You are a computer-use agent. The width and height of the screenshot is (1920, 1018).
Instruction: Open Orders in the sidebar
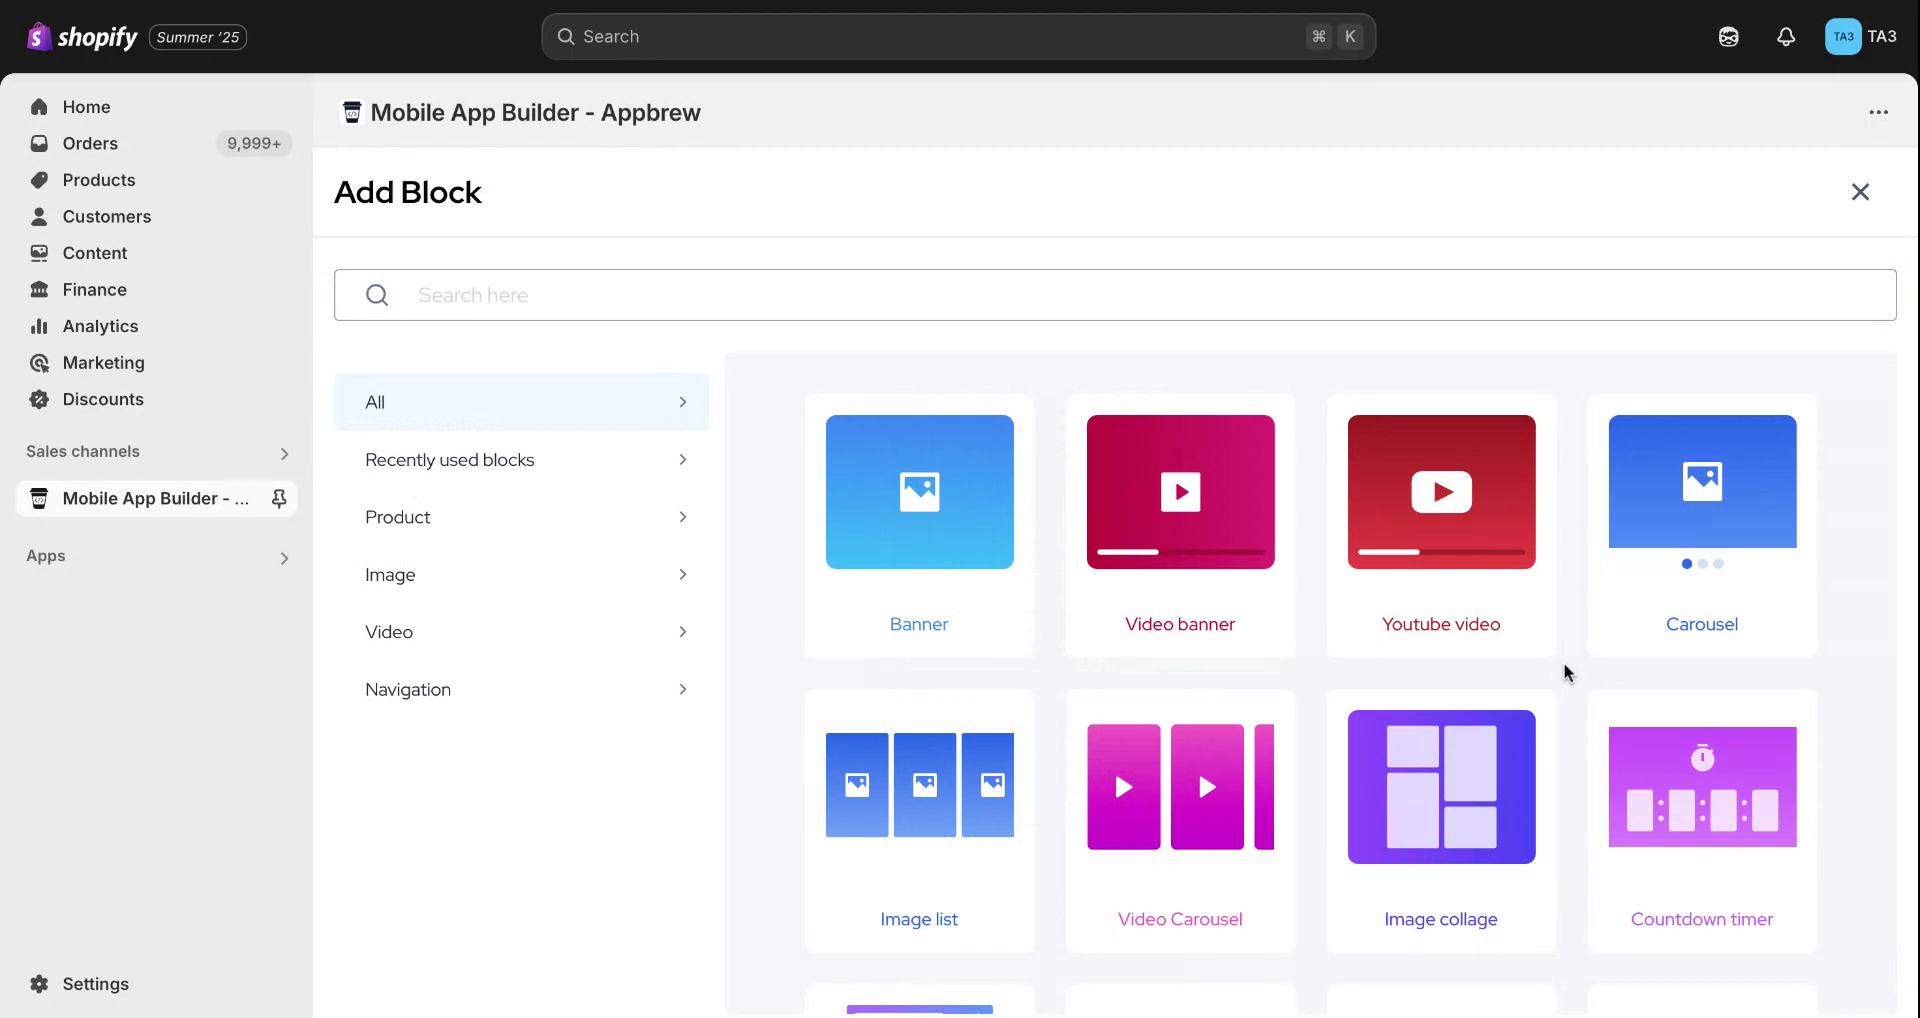90,144
